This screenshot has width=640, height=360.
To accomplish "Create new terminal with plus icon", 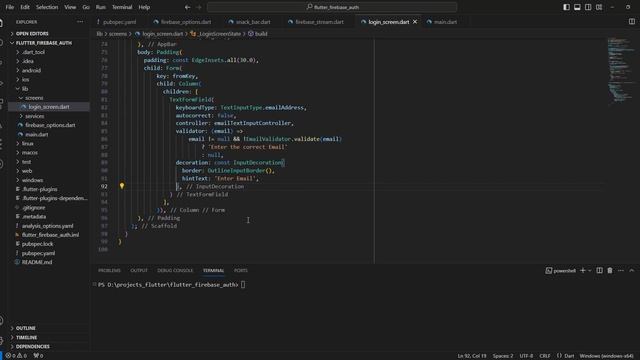I will click(583, 270).
